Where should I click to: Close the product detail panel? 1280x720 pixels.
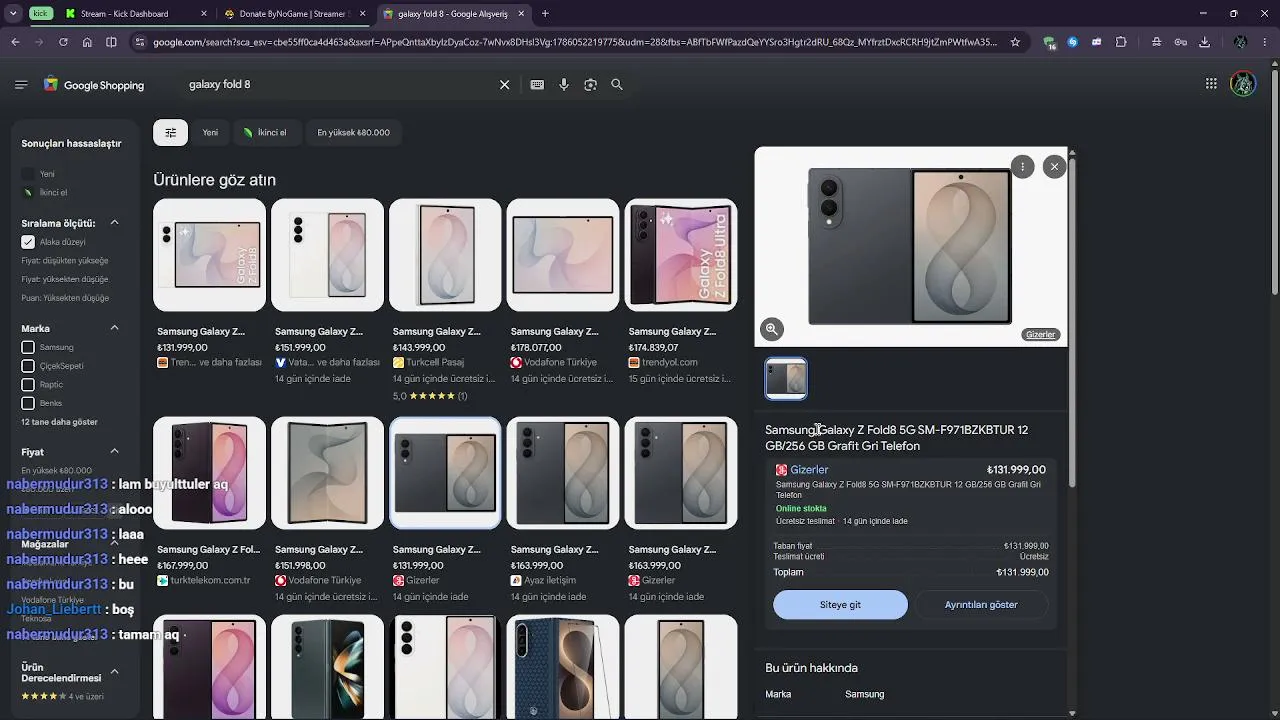click(x=1054, y=167)
